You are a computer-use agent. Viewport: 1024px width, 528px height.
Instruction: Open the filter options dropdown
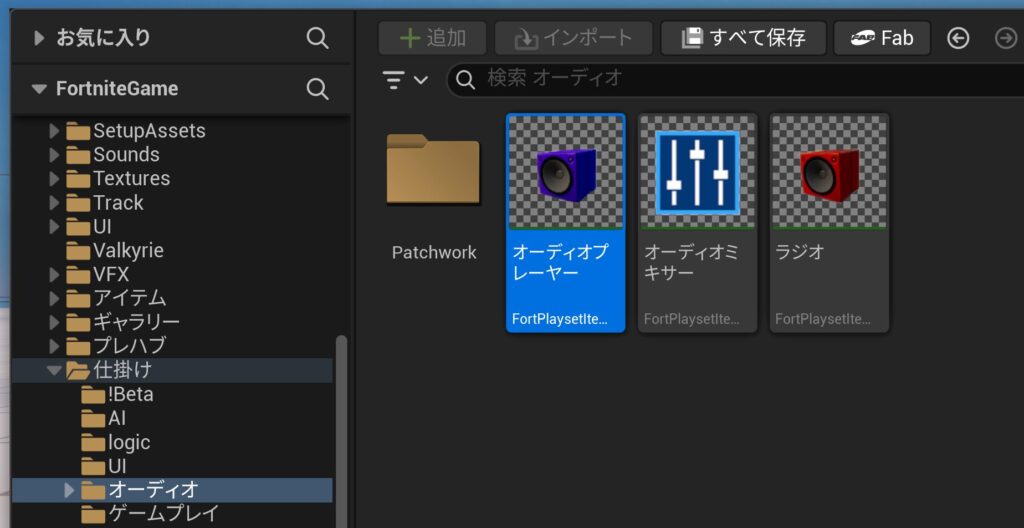(405, 80)
